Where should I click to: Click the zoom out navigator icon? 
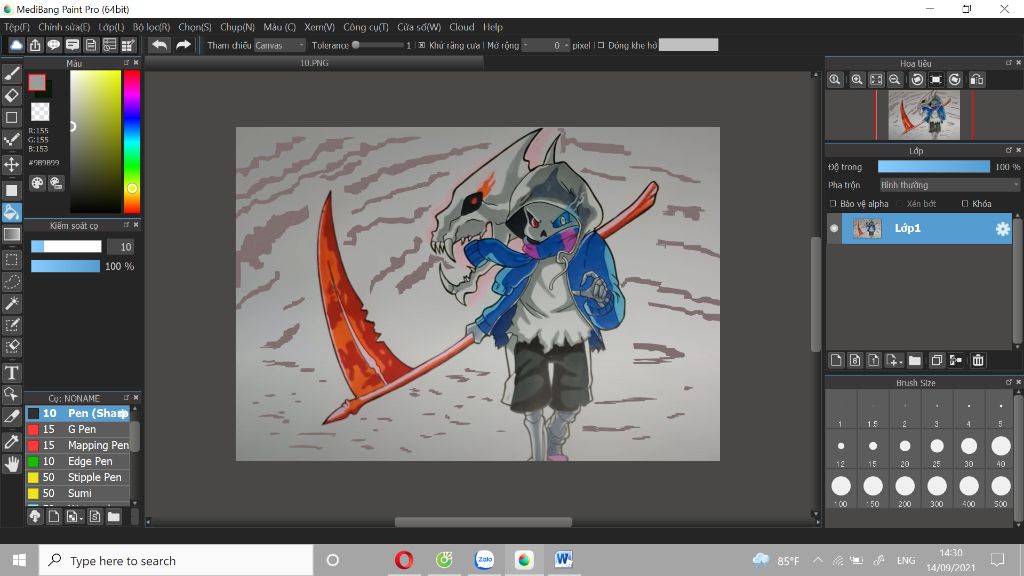895,80
